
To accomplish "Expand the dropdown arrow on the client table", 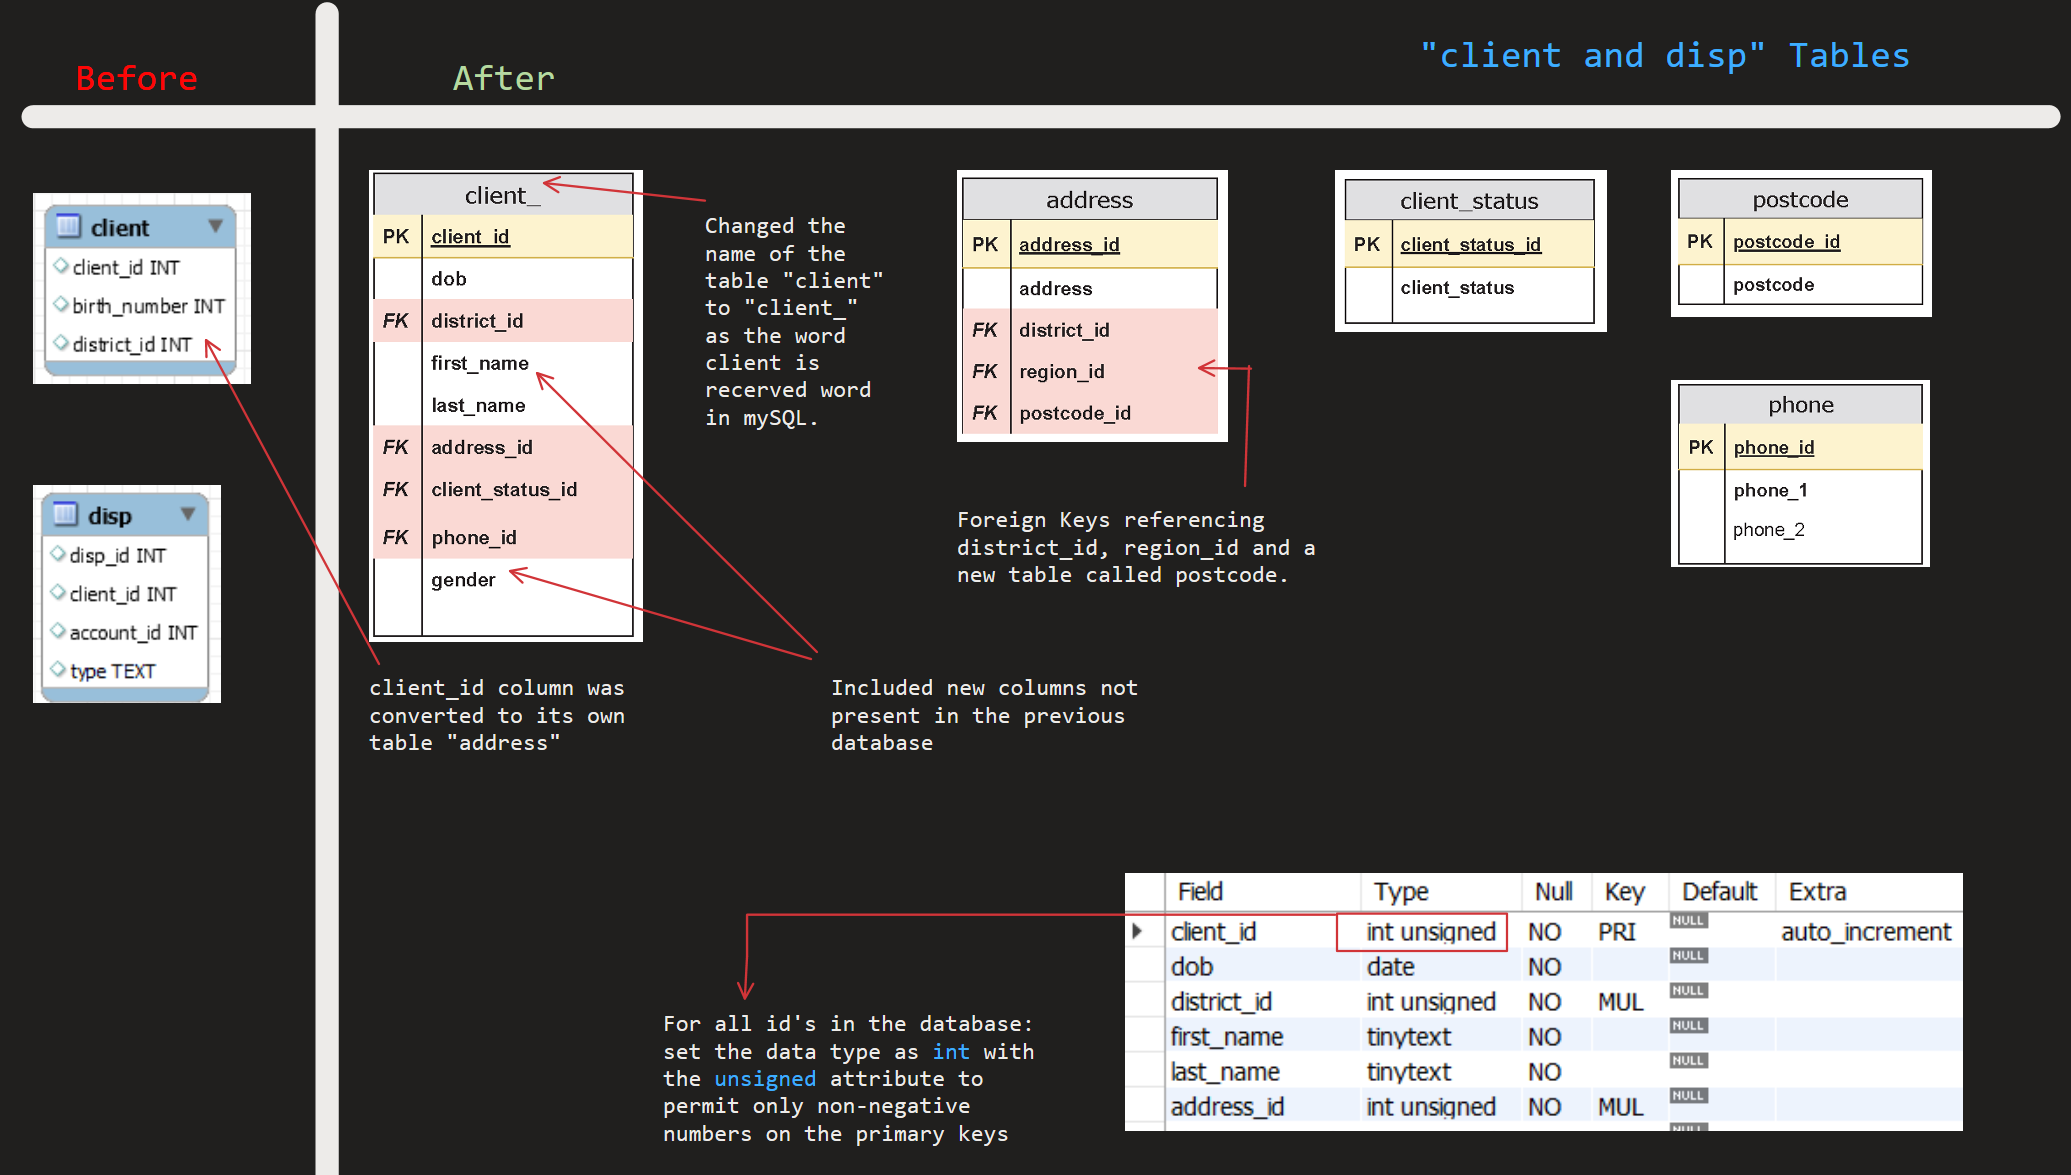I will (x=214, y=227).
